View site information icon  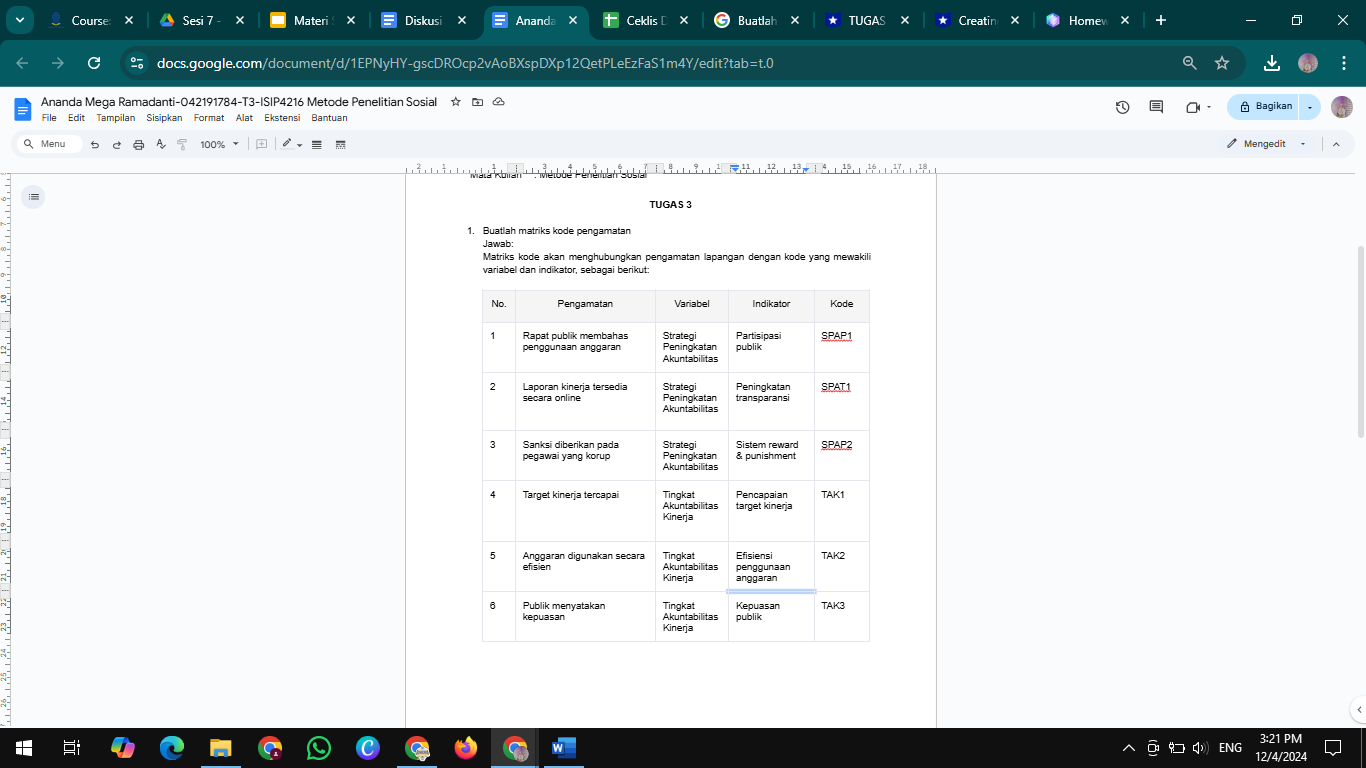click(137, 63)
